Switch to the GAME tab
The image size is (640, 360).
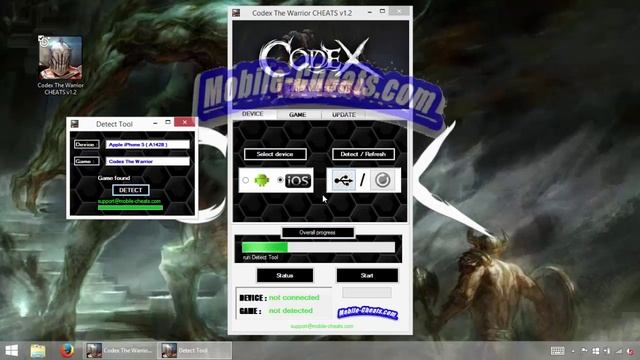(x=298, y=115)
